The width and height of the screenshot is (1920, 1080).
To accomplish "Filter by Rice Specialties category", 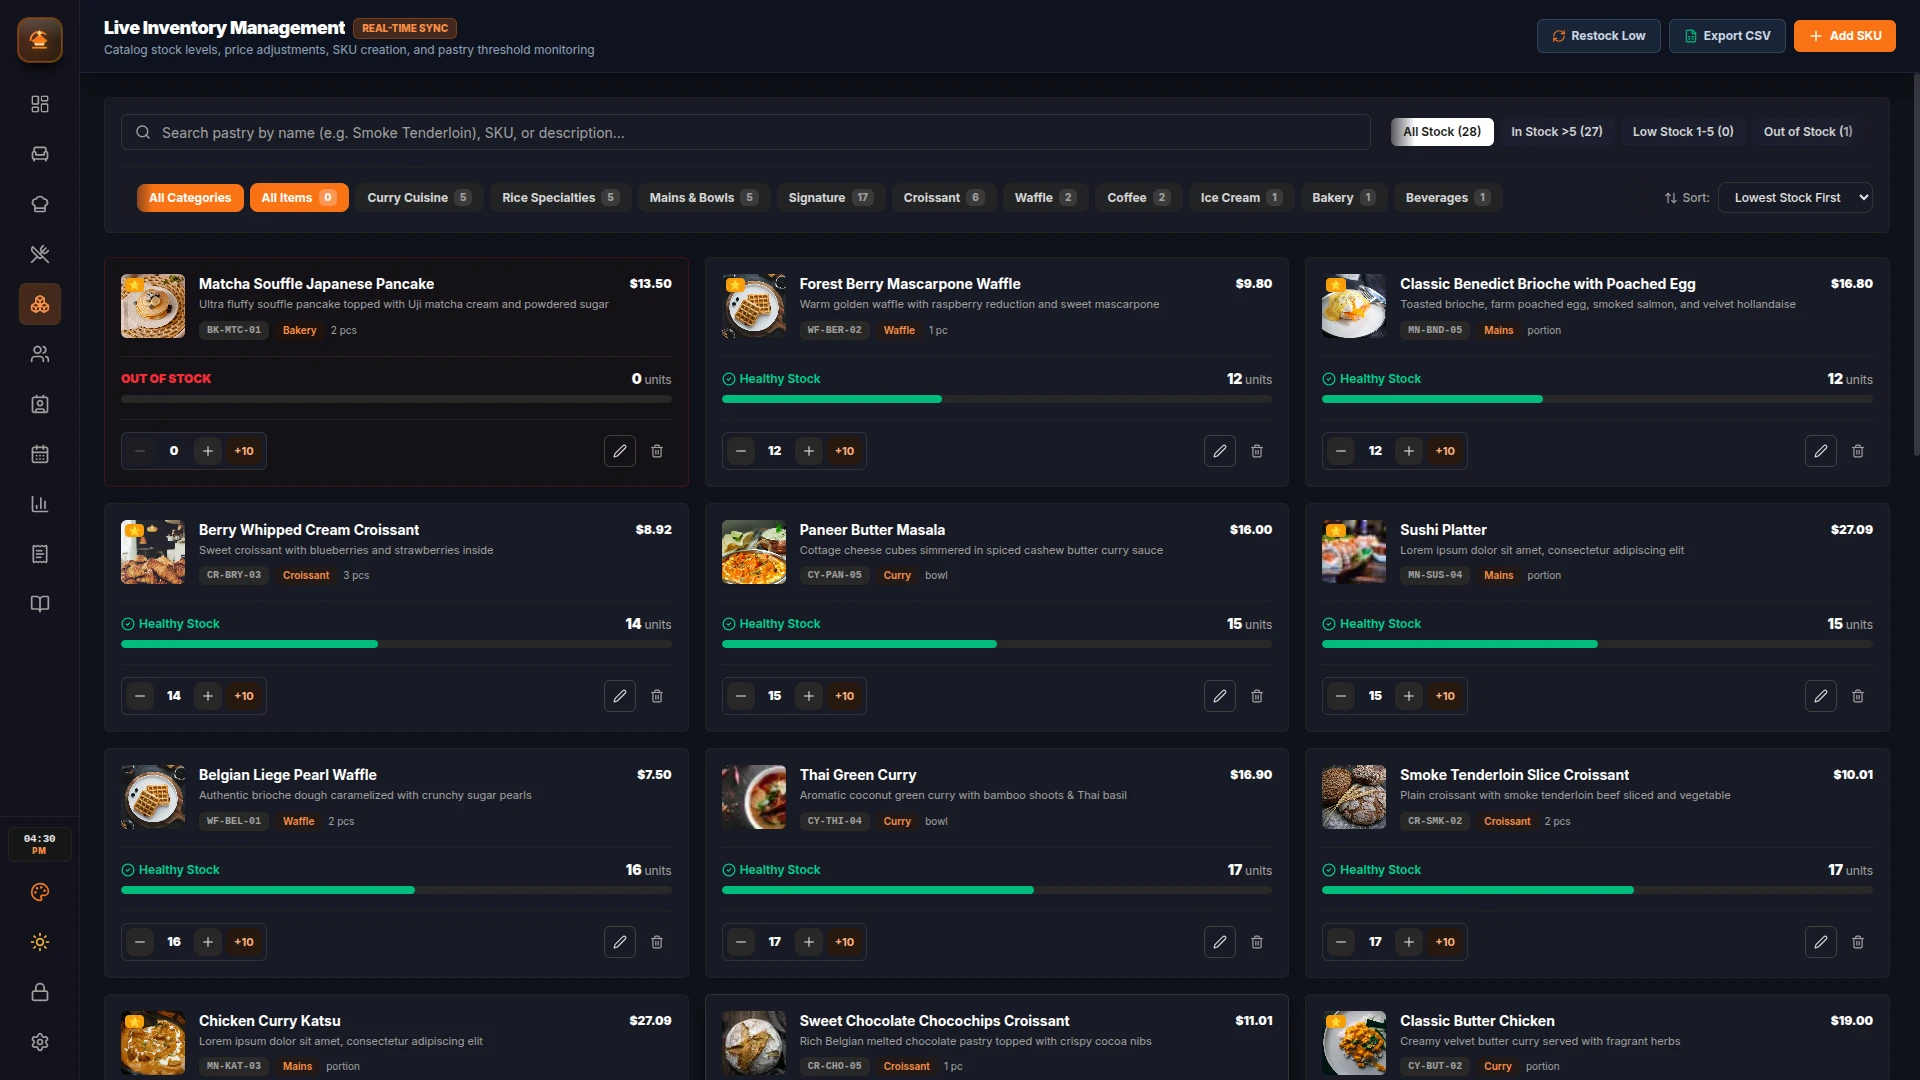I will point(560,198).
